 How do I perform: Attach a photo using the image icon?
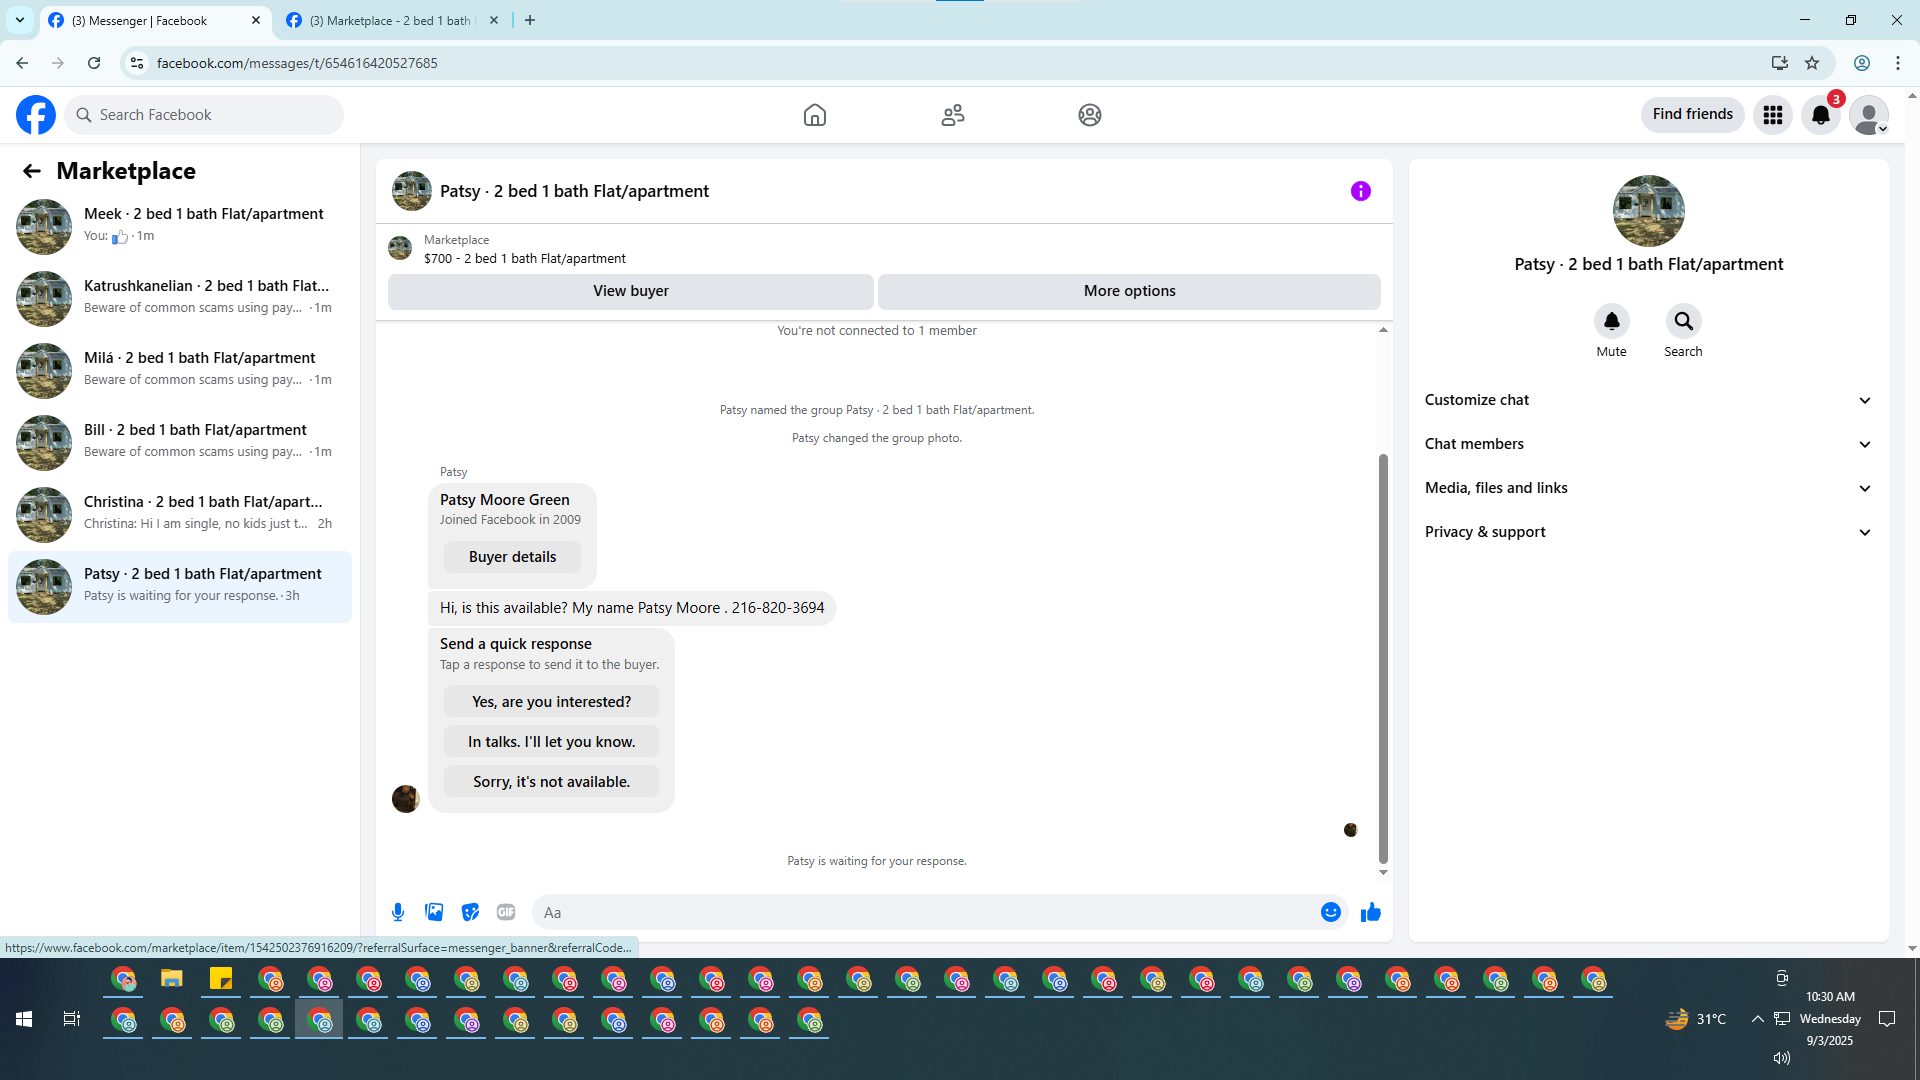(x=434, y=912)
